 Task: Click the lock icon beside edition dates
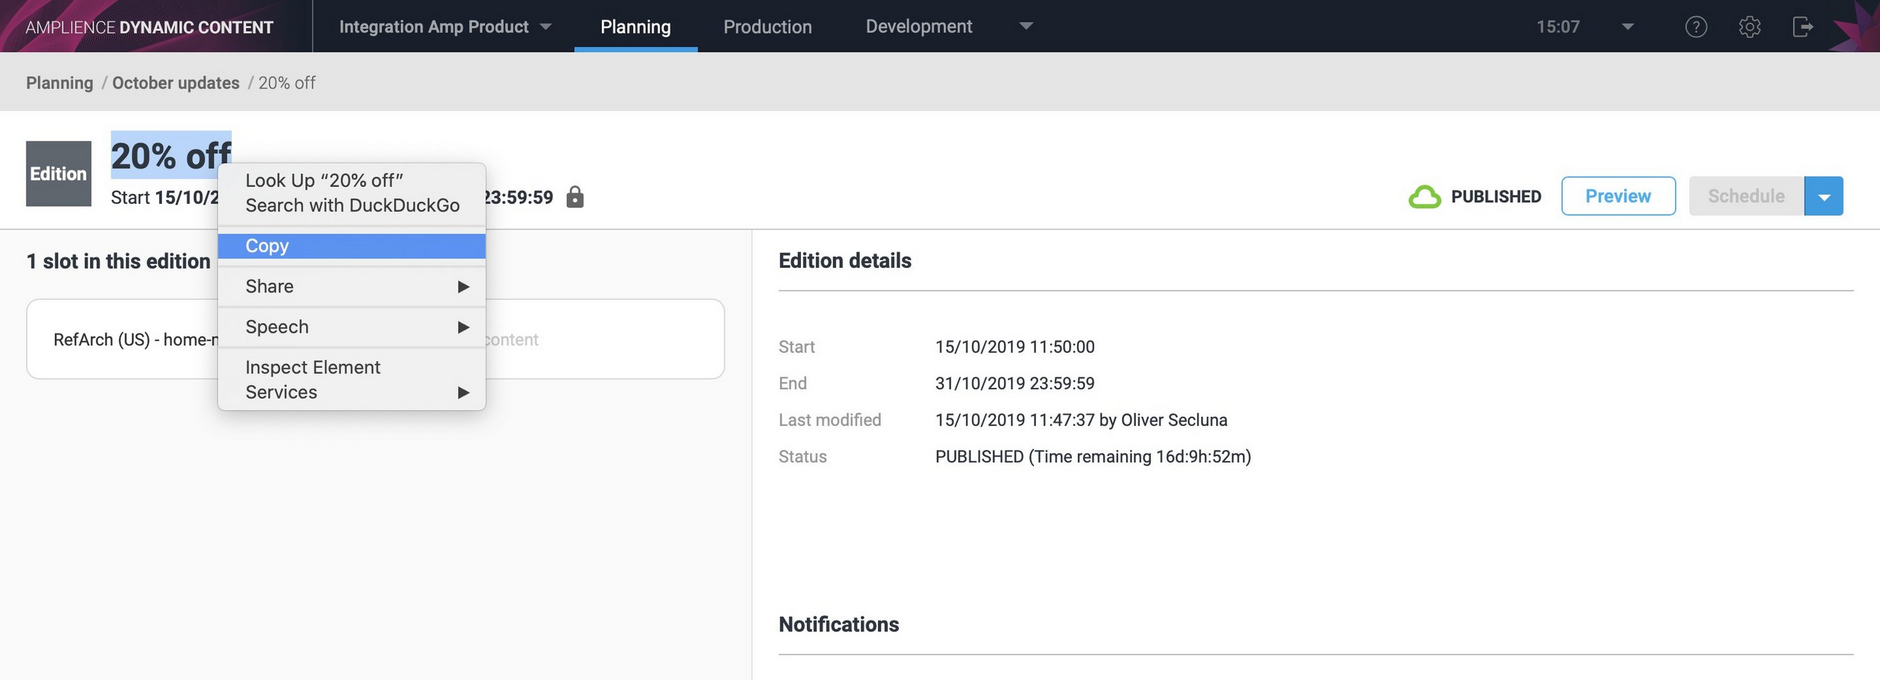click(x=575, y=197)
